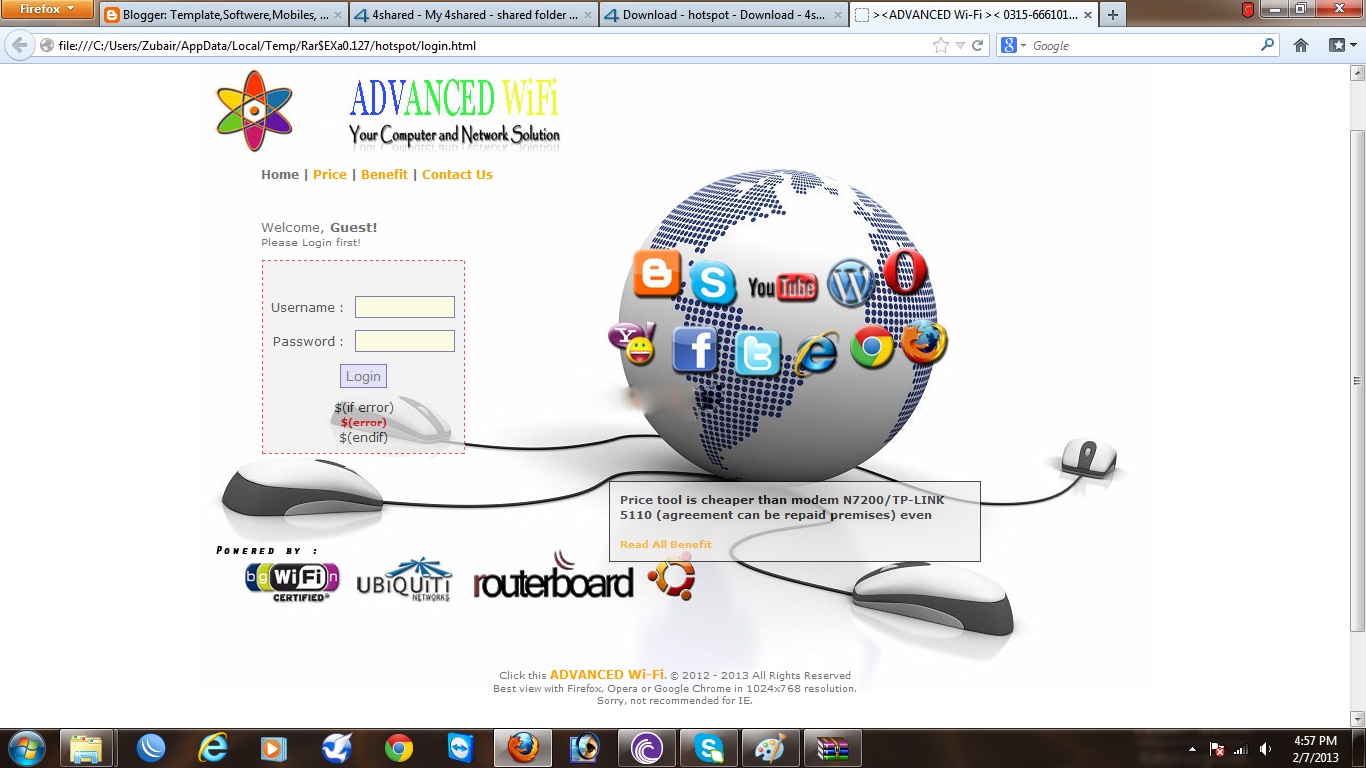The height and width of the screenshot is (768, 1366).
Task: Open the Benefit navigation link
Action: point(384,174)
